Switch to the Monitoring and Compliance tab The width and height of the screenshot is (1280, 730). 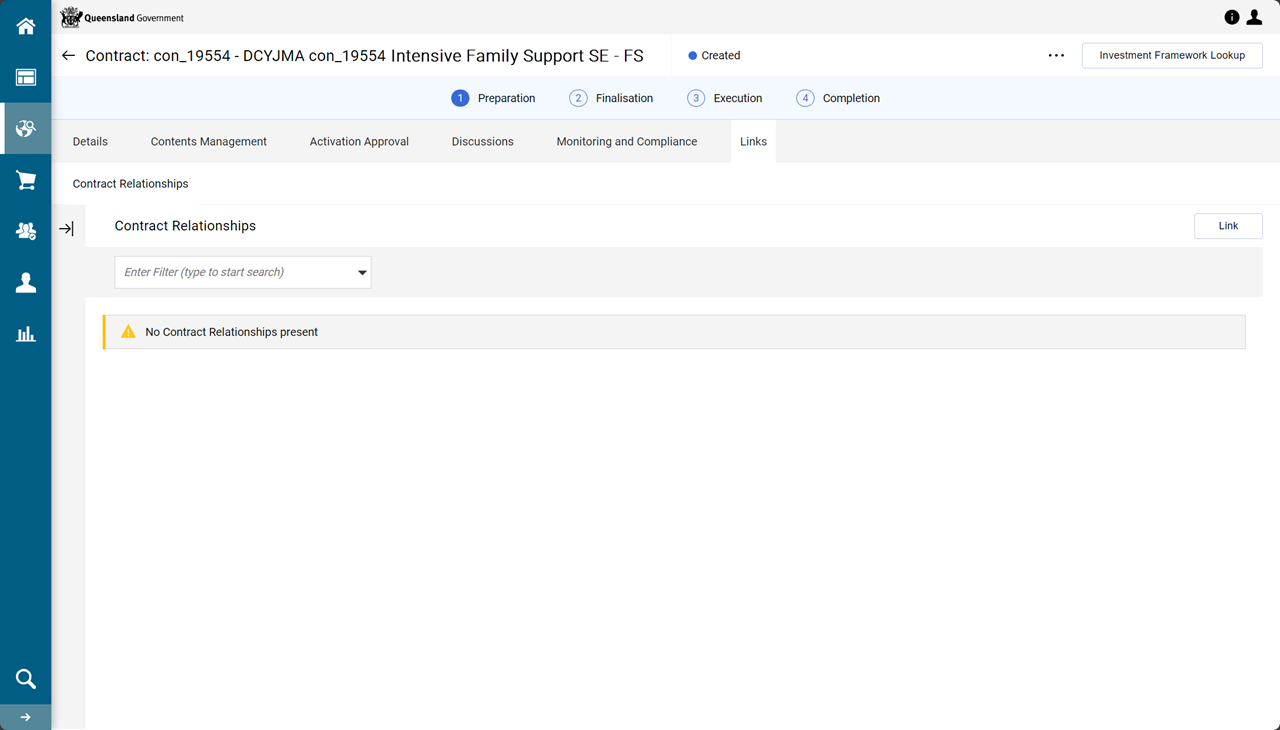coord(627,141)
